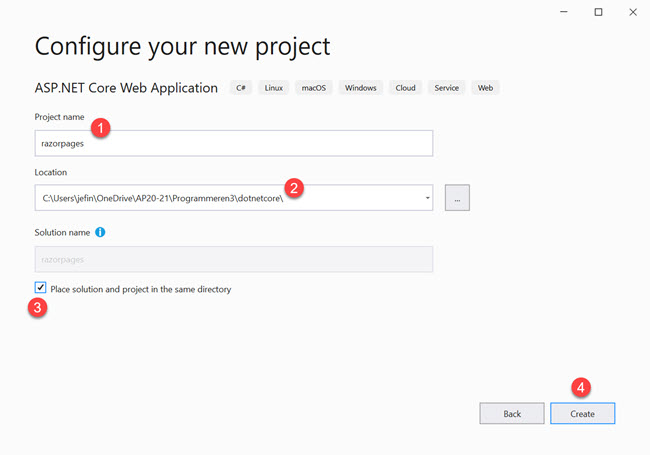This screenshot has height=455, width=650.
Task: Maximize the dialog window
Action: 598,12
